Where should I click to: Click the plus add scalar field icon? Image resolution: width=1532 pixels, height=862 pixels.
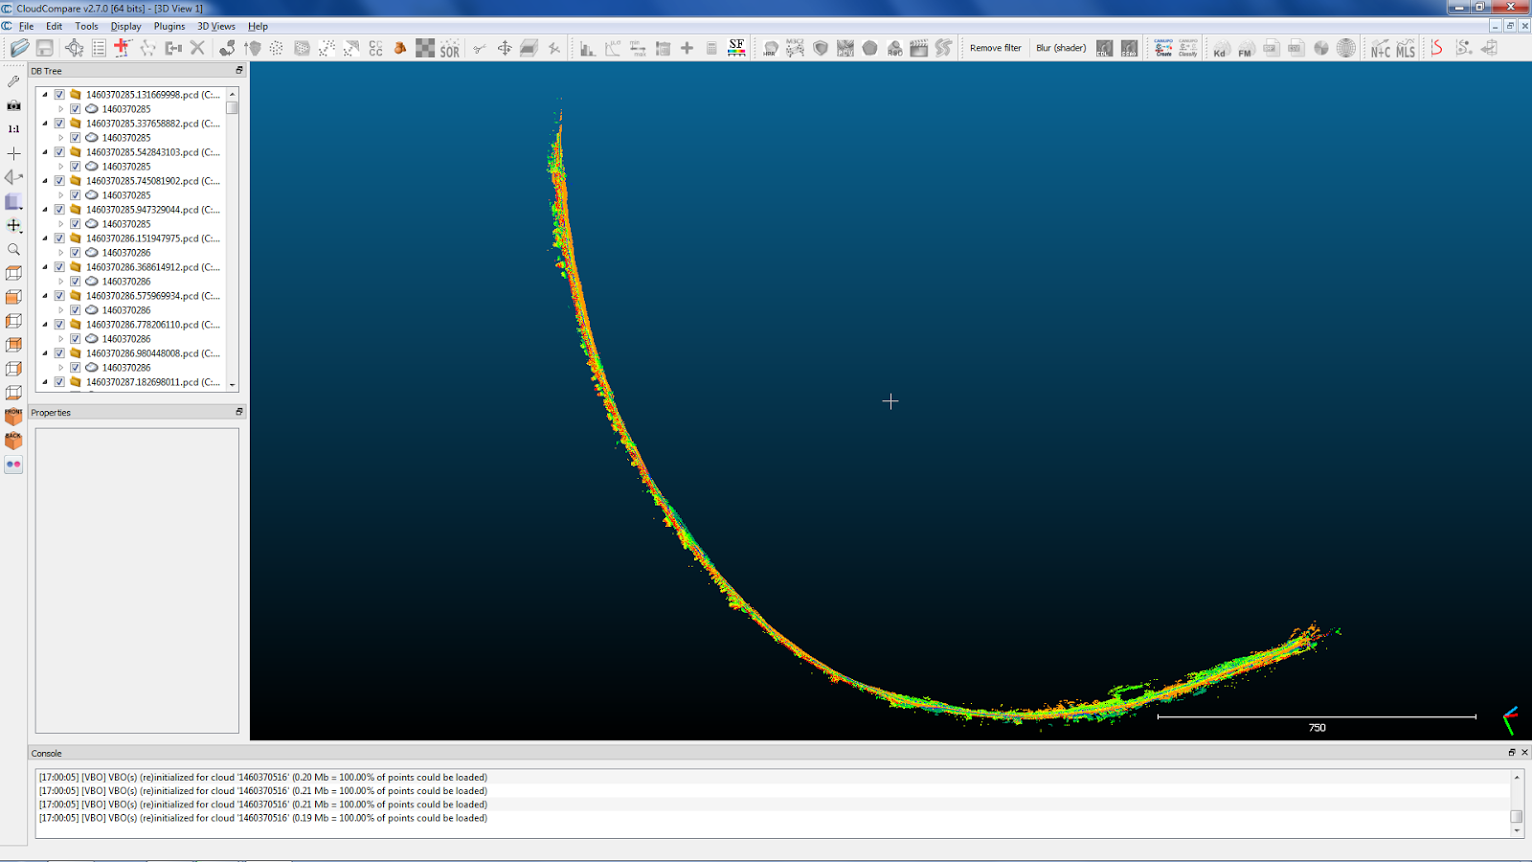pyautogui.click(x=687, y=48)
